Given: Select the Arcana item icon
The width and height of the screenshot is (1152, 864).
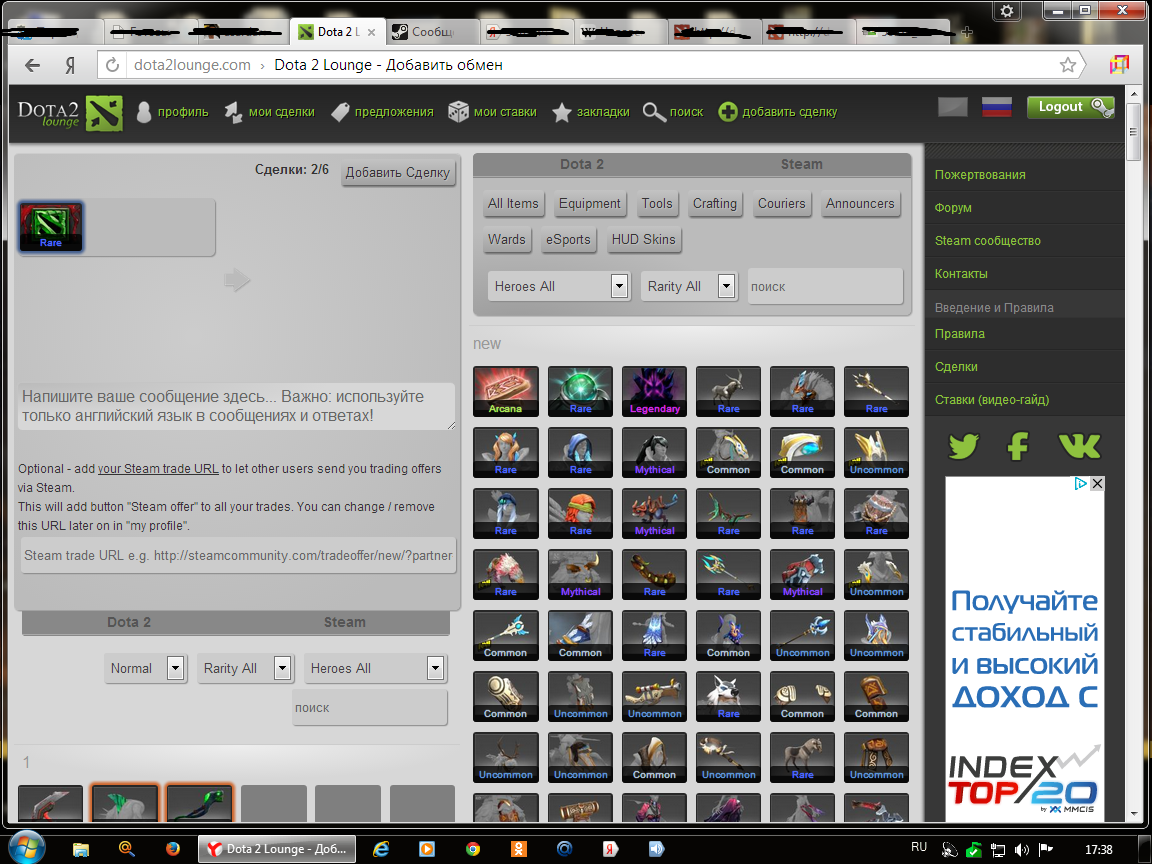Looking at the screenshot, I should coord(505,392).
